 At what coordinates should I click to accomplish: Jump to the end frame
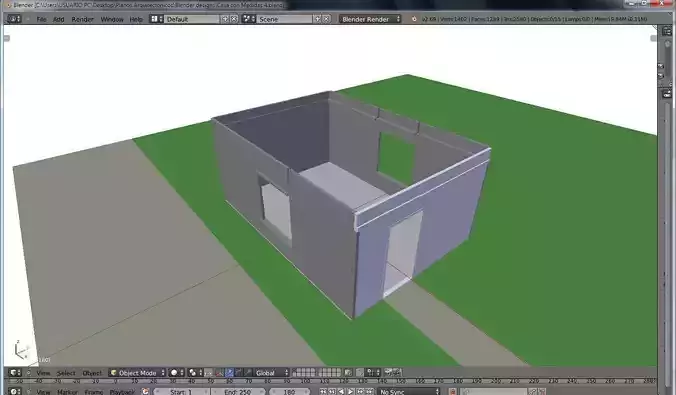click(x=369, y=392)
